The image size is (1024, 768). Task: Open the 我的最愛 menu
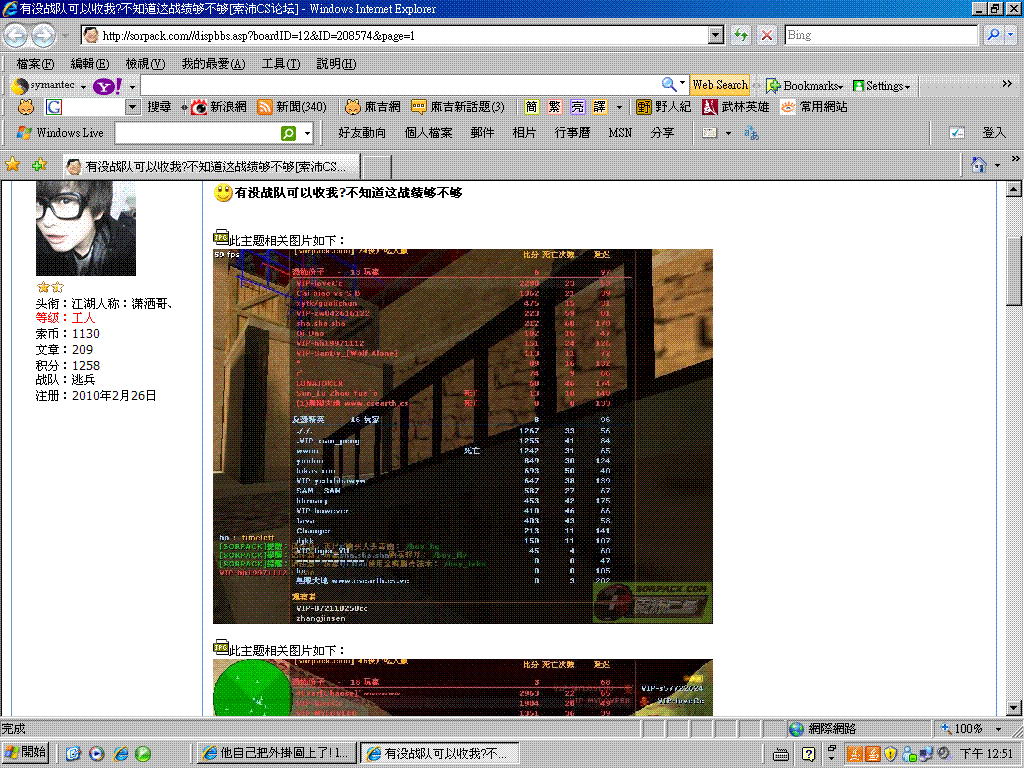(x=212, y=64)
